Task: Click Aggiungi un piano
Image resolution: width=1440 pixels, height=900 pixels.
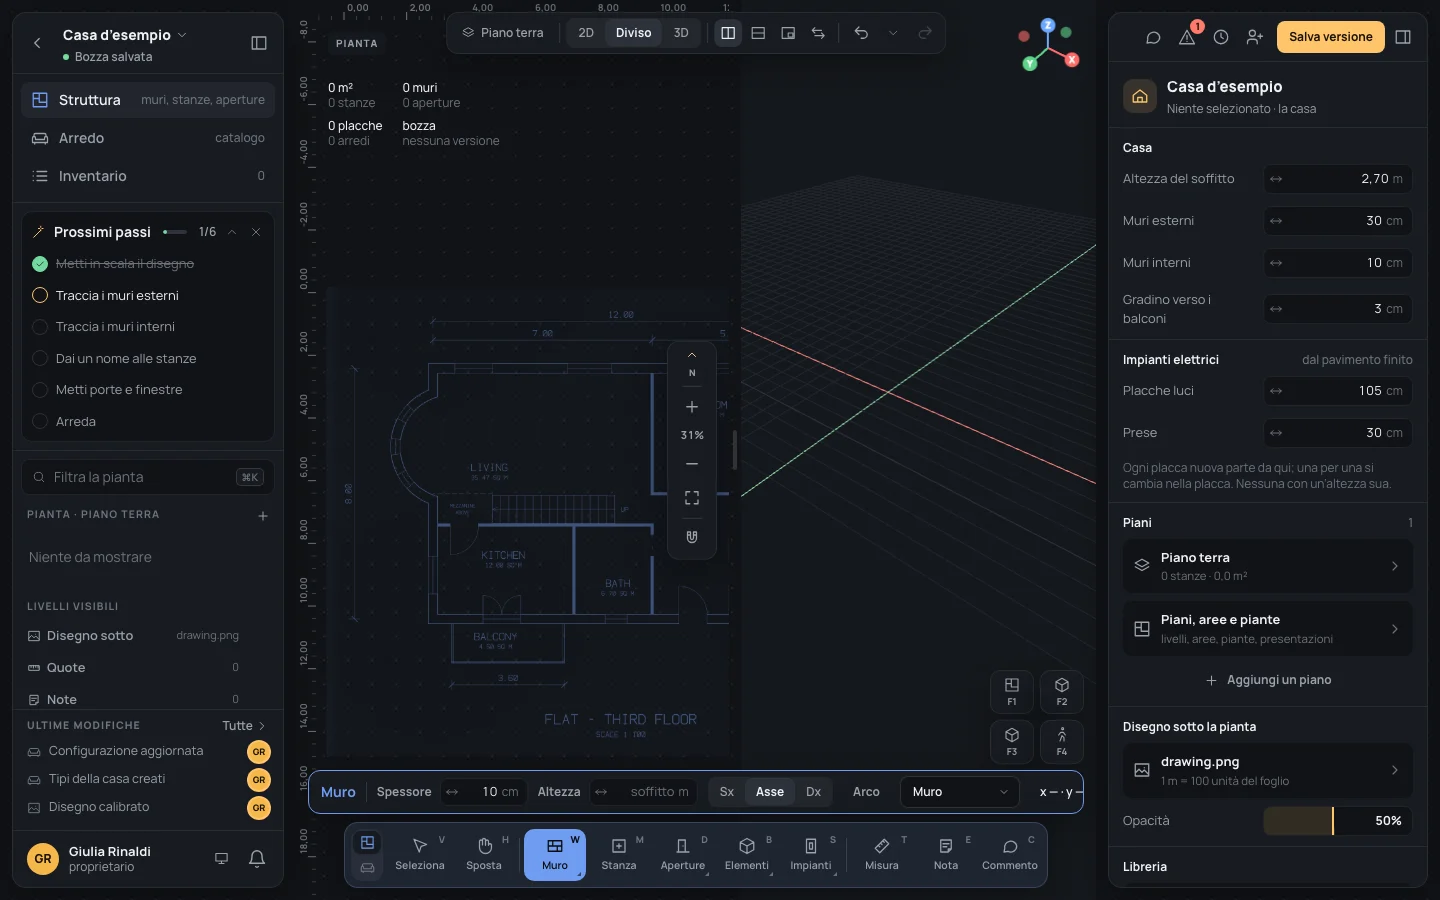Action: tap(1268, 680)
